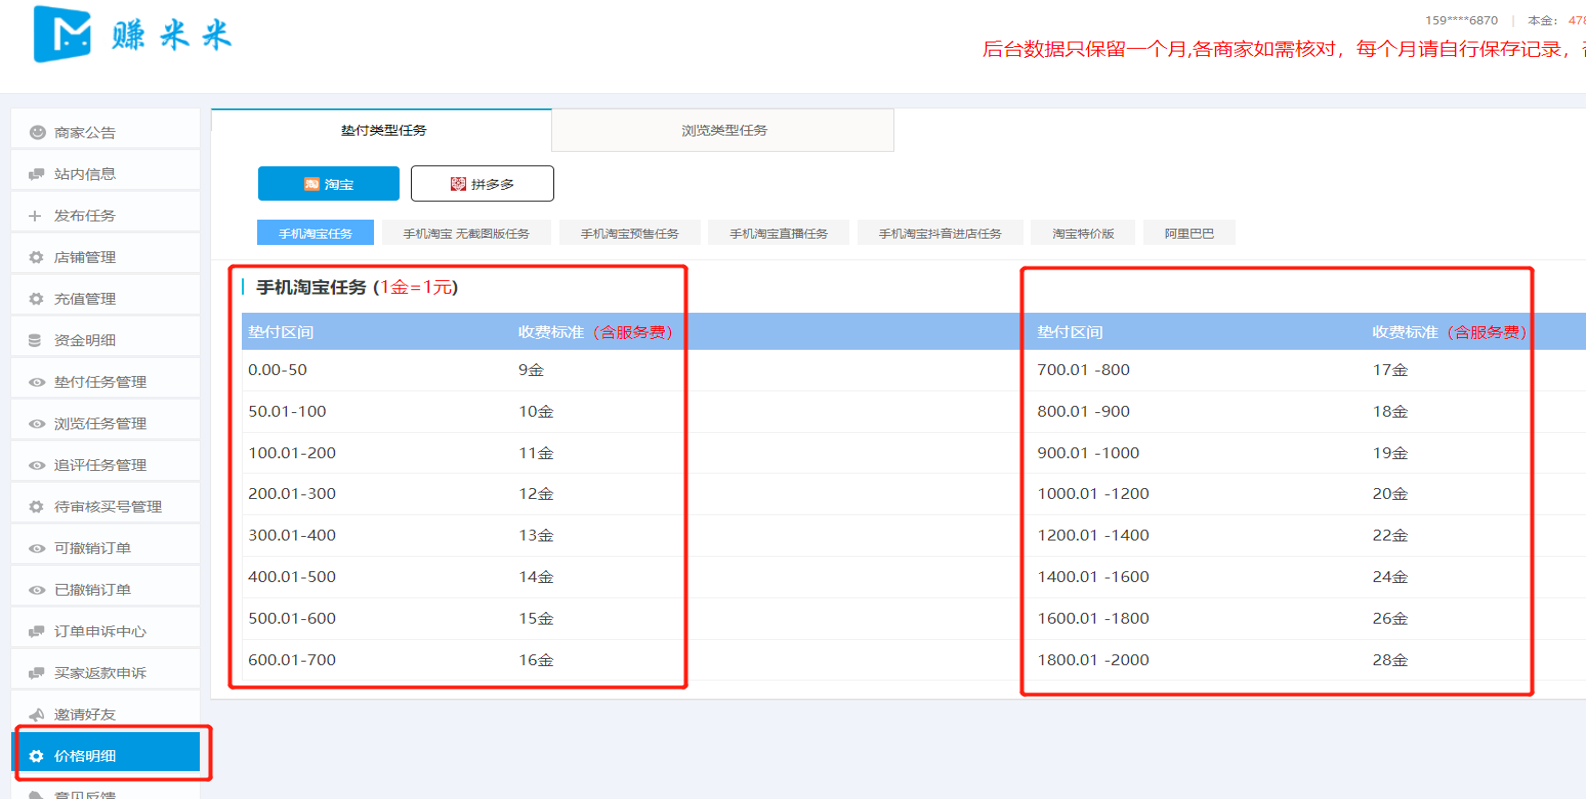Click the 手机淘宝任务 section heading

357,287
